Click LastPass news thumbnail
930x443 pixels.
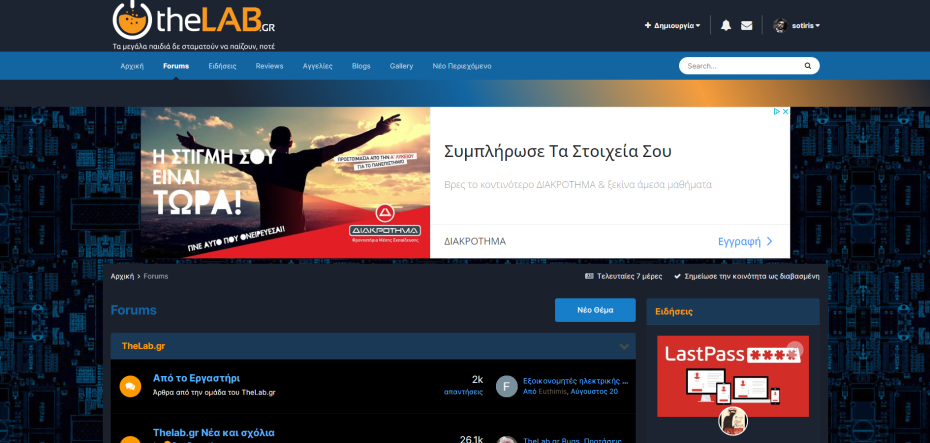[732, 376]
